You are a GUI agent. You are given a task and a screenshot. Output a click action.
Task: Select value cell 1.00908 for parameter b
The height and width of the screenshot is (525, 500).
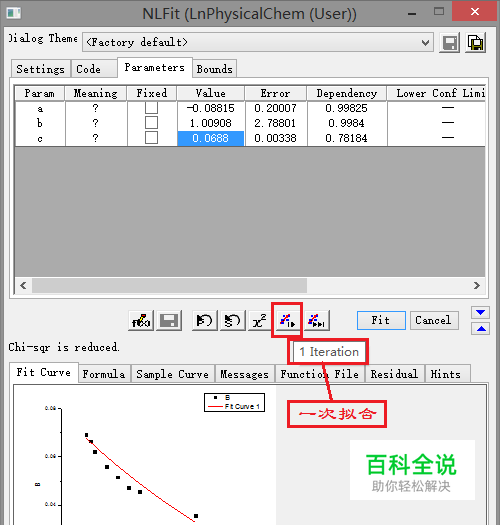(x=211, y=123)
